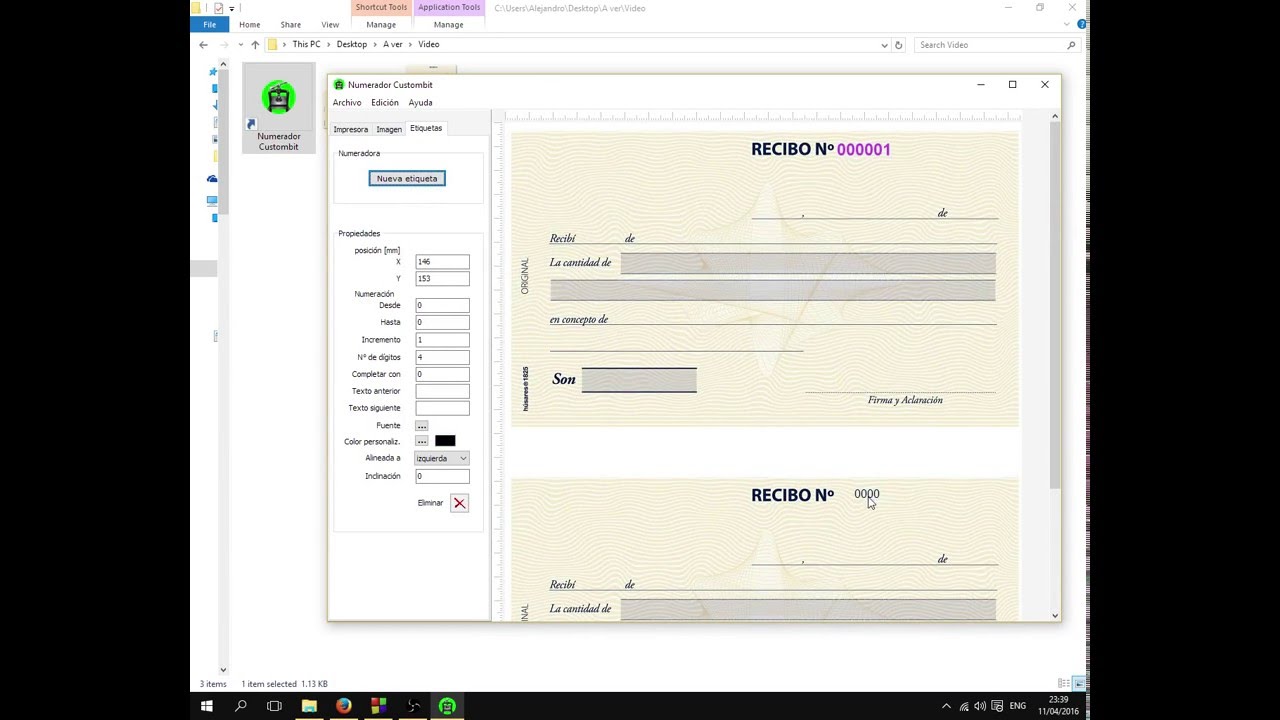This screenshot has width=1280, height=720.
Task: Select the 000001 number label on receipt
Action: pos(863,149)
